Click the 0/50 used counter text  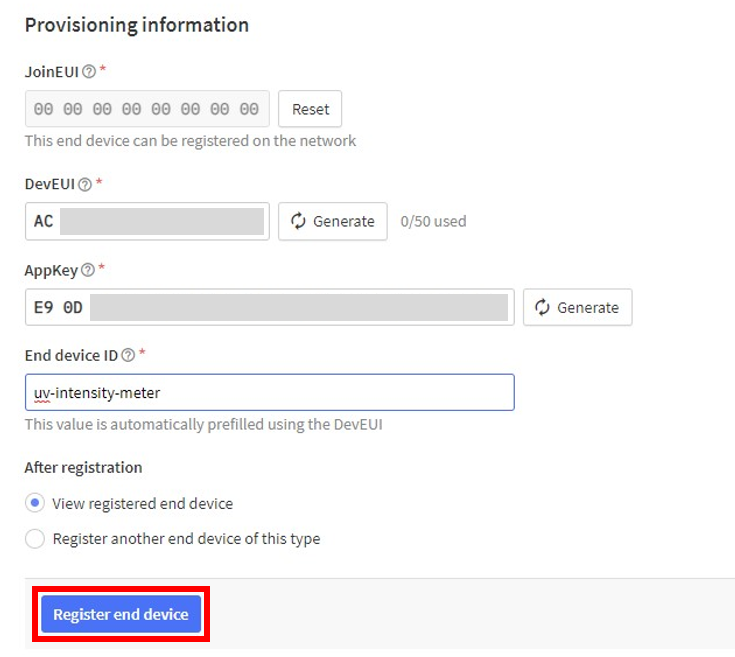(433, 221)
